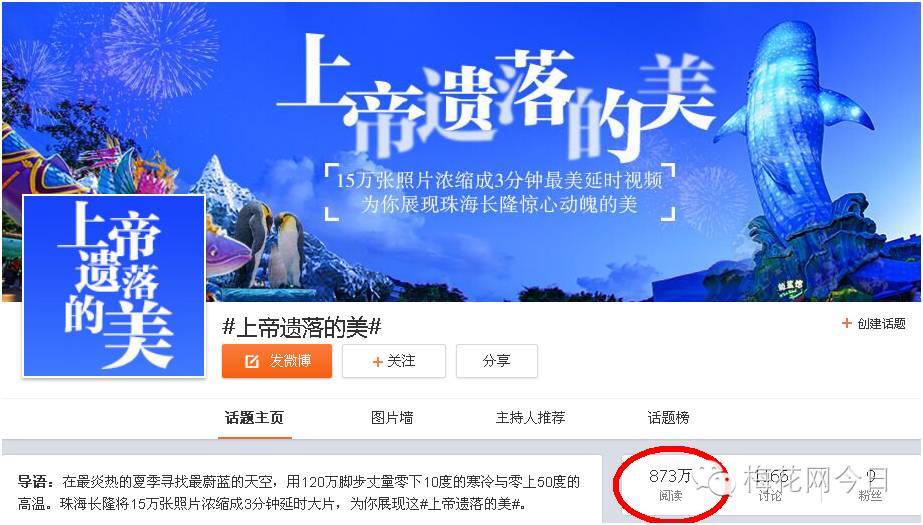Viewport: 923px width, 525px height.
Task: Click the banner subtitle about 15万张照片
Action: (499, 192)
